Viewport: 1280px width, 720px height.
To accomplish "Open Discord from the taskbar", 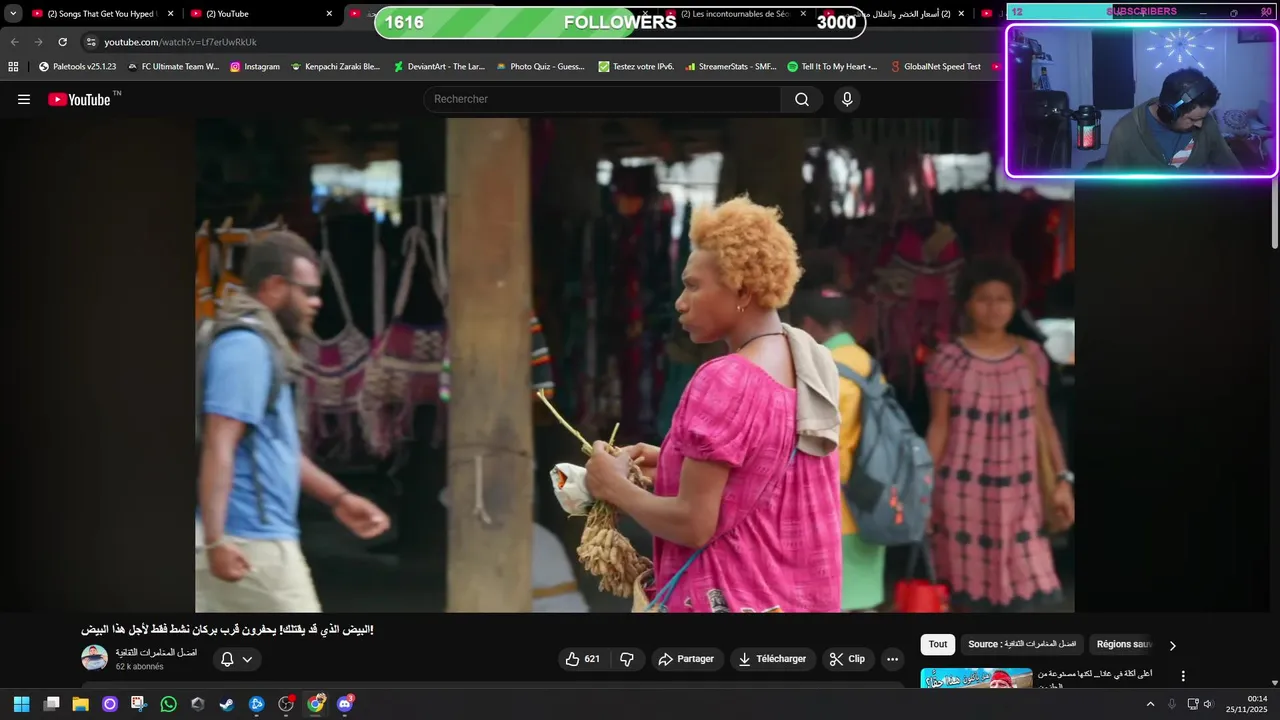I will pyautogui.click(x=345, y=704).
